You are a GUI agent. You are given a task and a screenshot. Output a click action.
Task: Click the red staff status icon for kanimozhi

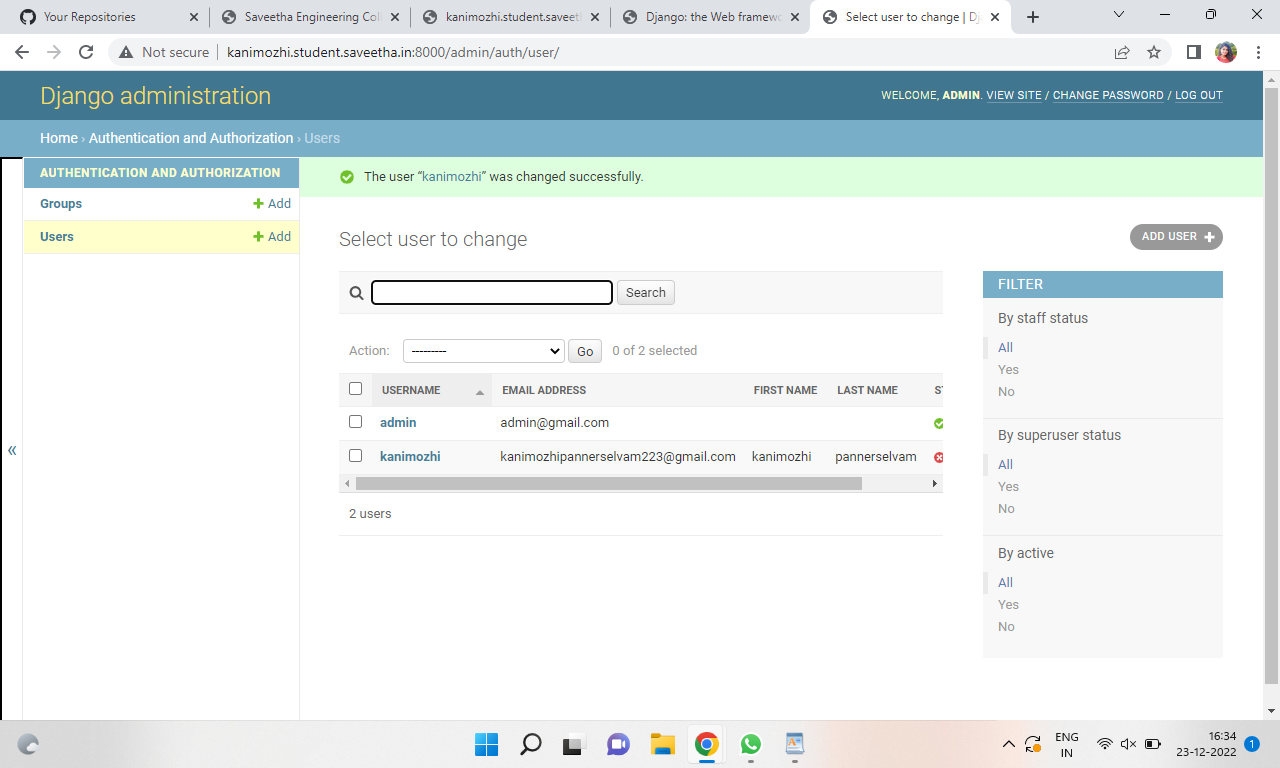coord(939,457)
